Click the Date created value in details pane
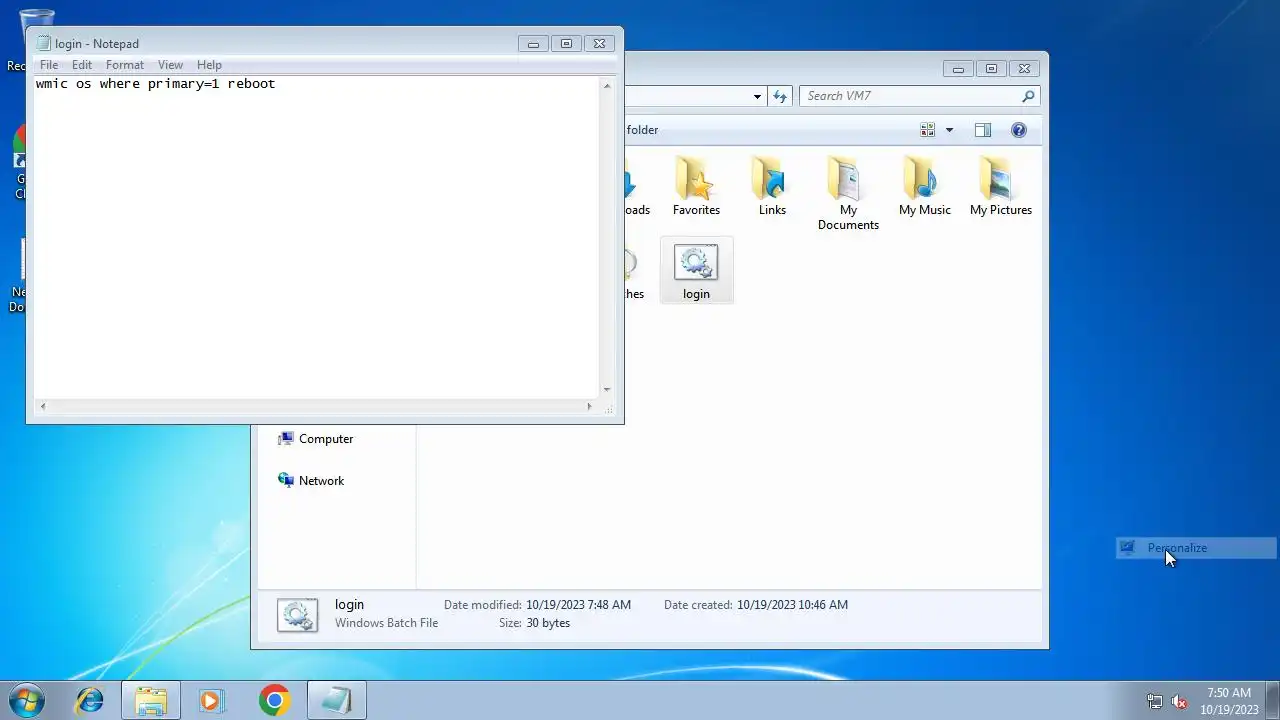The image size is (1280, 720). pyautogui.click(x=792, y=605)
